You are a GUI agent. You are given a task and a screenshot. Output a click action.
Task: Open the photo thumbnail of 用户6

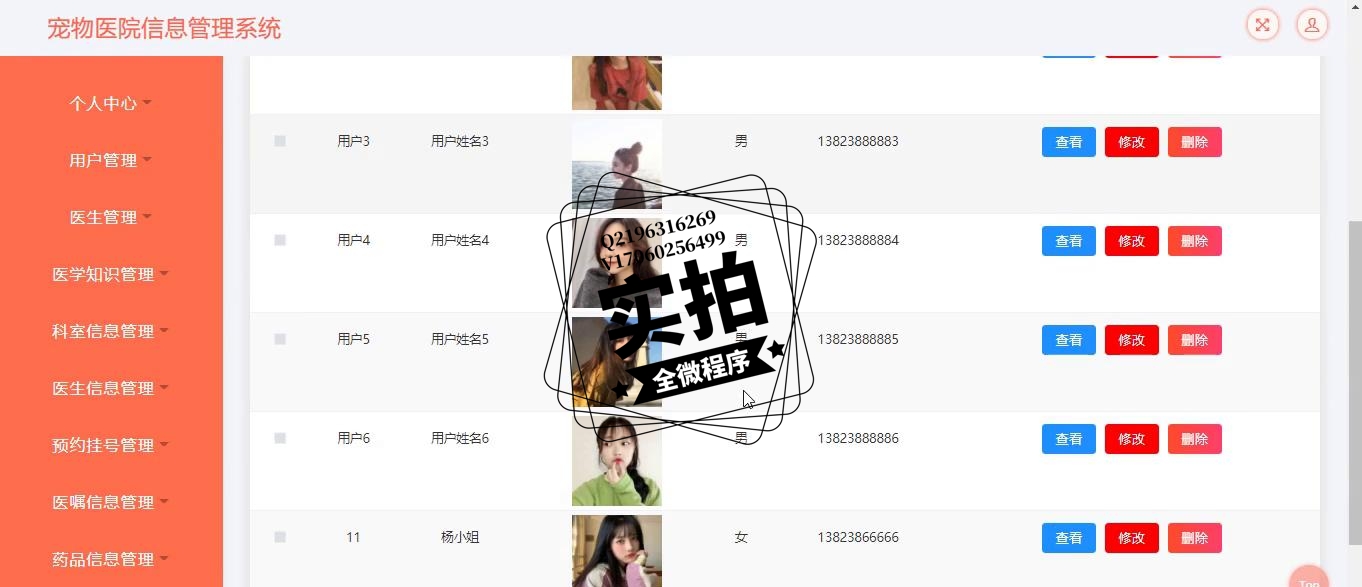click(617, 461)
